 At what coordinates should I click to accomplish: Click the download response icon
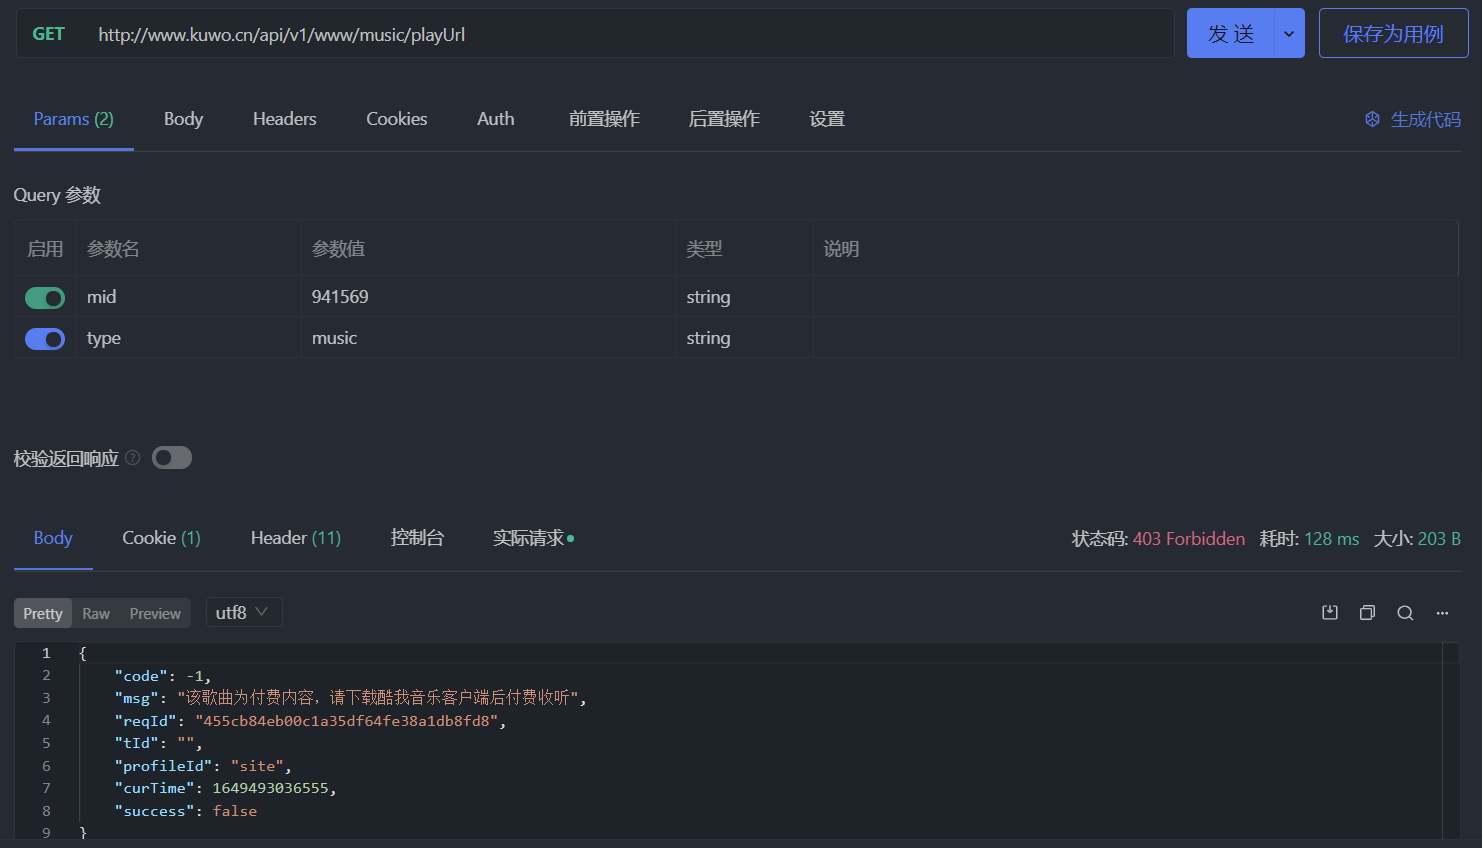tap(1330, 613)
